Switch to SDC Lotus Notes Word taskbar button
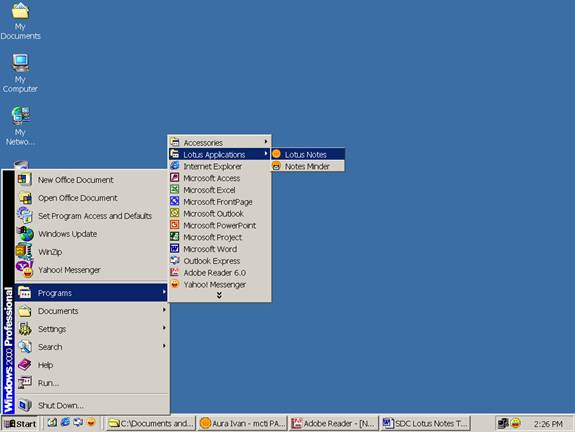Screen dimensions: 575x432 click(x=425, y=424)
